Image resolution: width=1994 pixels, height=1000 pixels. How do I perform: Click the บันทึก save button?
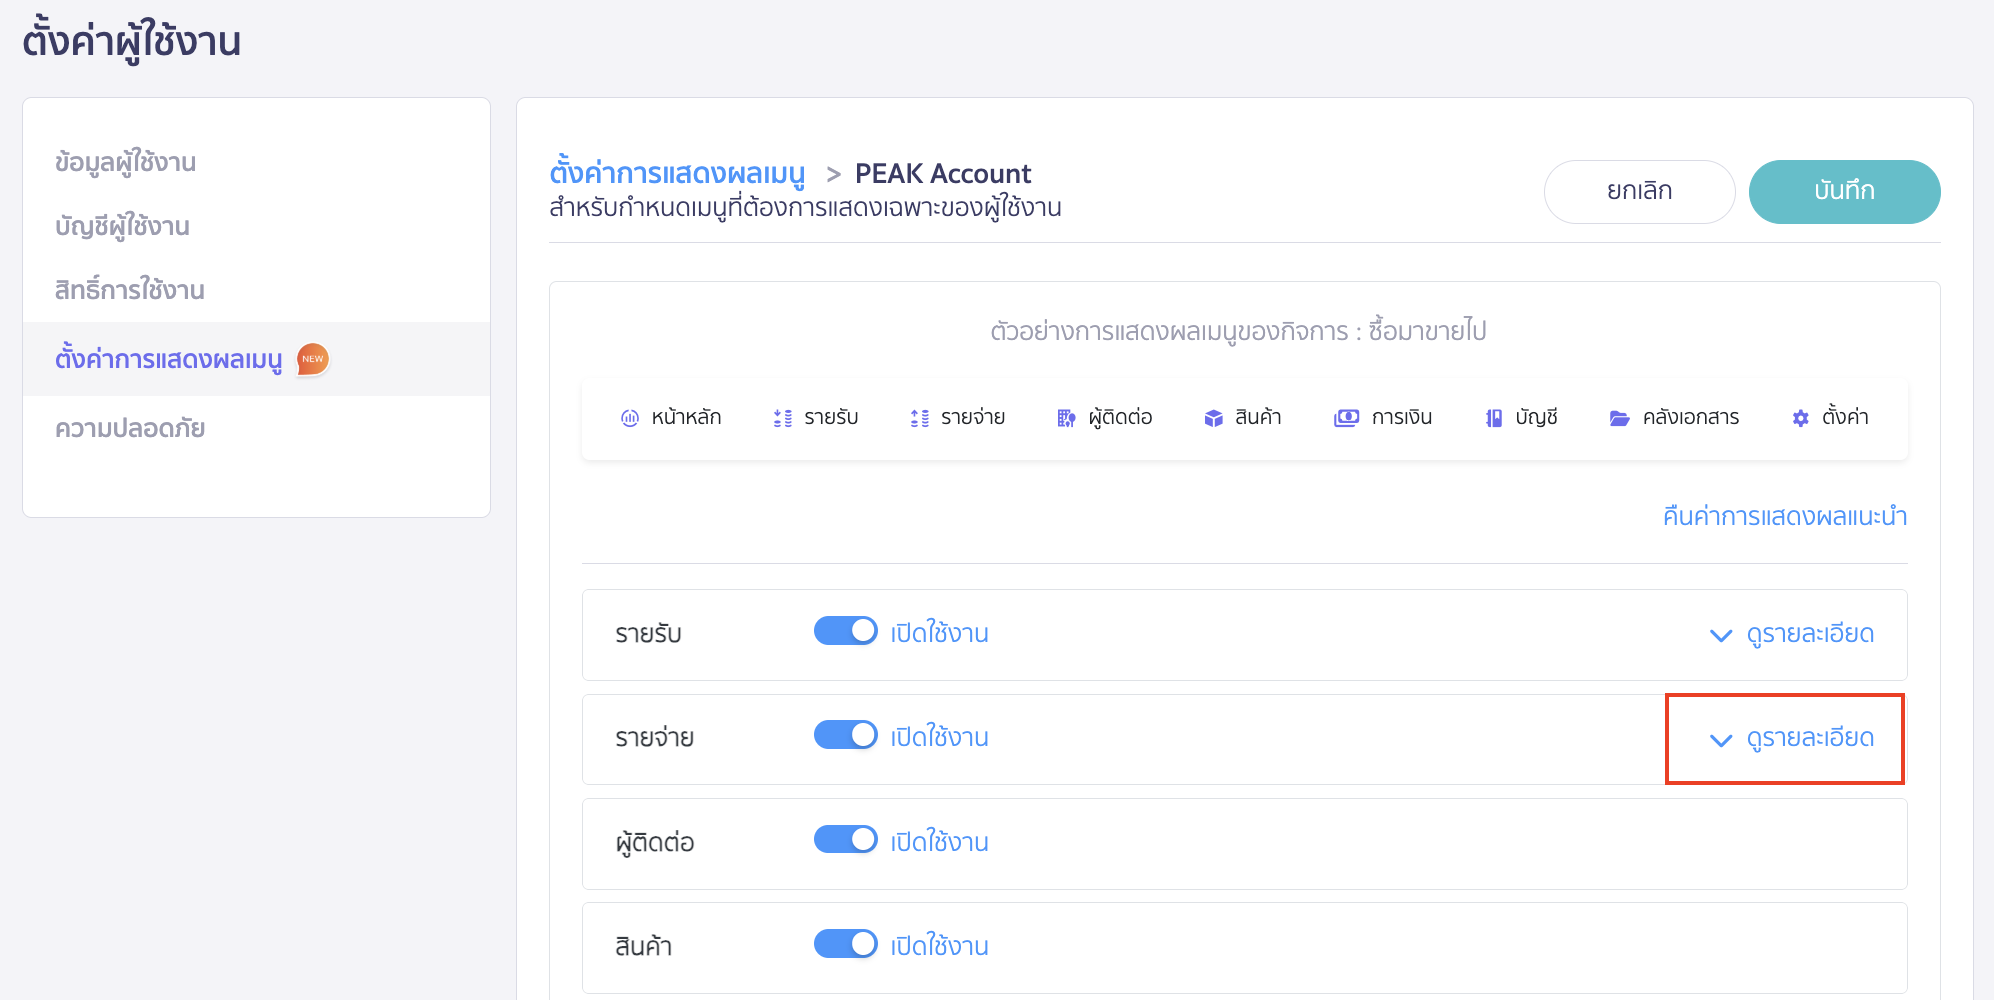(1843, 191)
